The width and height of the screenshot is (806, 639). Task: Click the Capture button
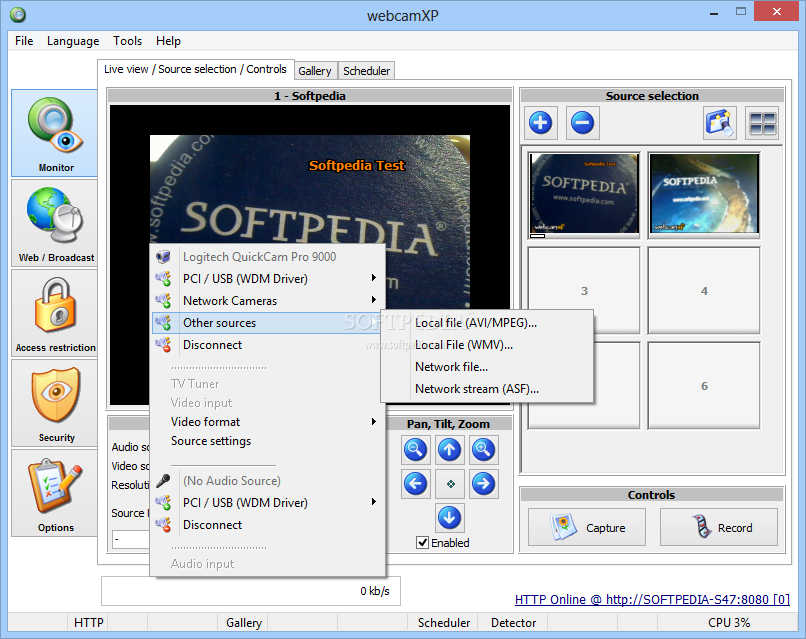[x=587, y=527]
